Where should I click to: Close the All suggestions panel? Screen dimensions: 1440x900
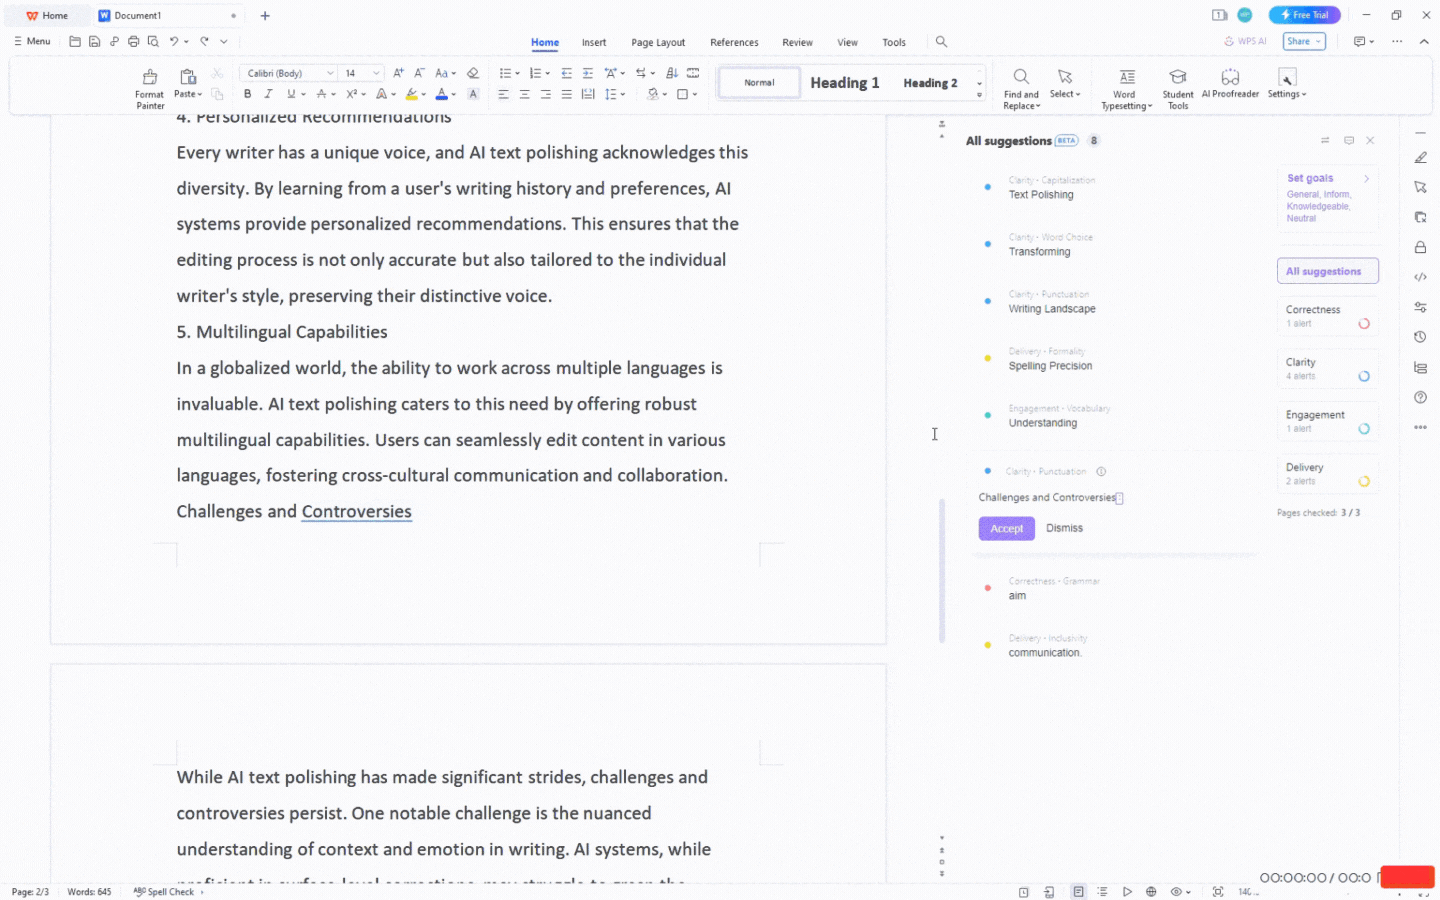click(x=1370, y=140)
